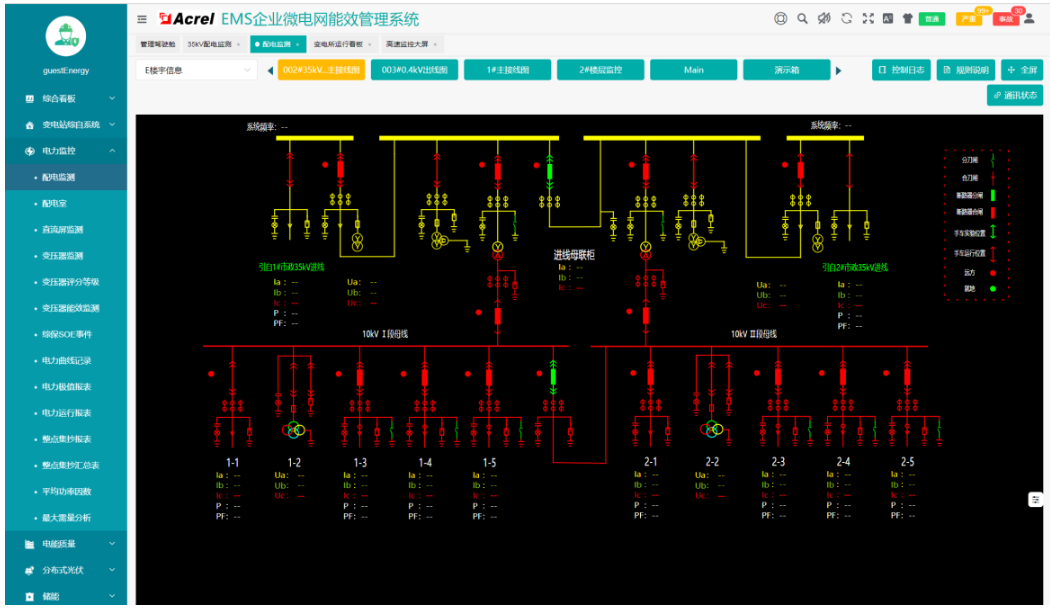The height and width of the screenshot is (611, 1050).
Task: Open 电力极值报表 sidebar item
Action: [66, 387]
